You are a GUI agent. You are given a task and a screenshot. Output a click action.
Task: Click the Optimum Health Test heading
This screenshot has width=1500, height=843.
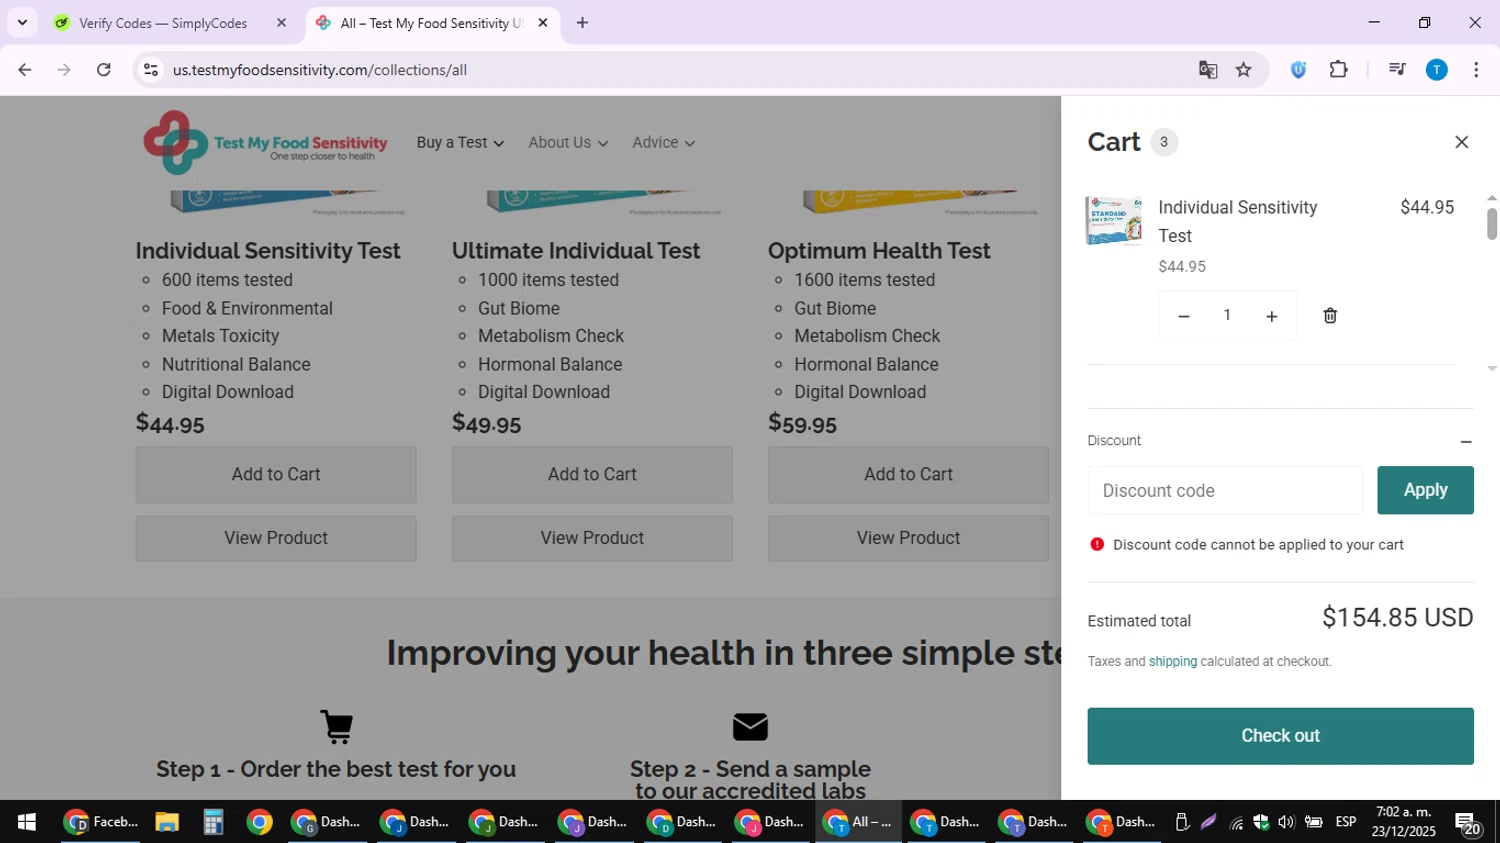pyautogui.click(x=879, y=251)
